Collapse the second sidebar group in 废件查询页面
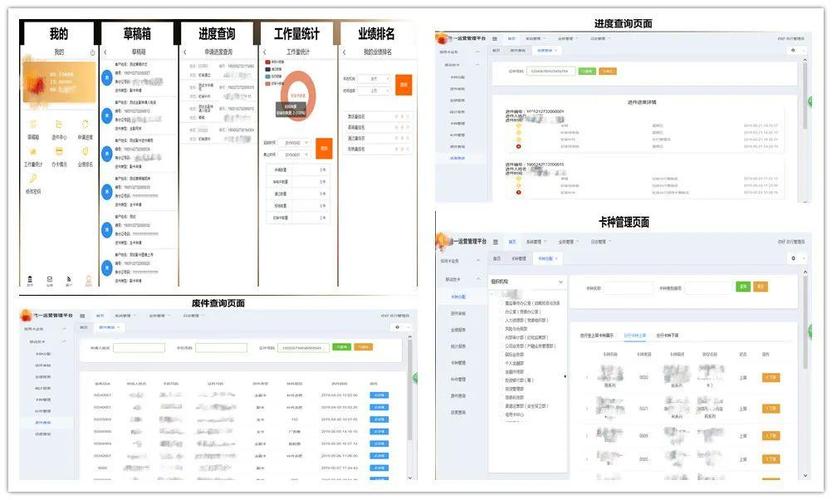This screenshot has width=832, height=500. coord(65,341)
